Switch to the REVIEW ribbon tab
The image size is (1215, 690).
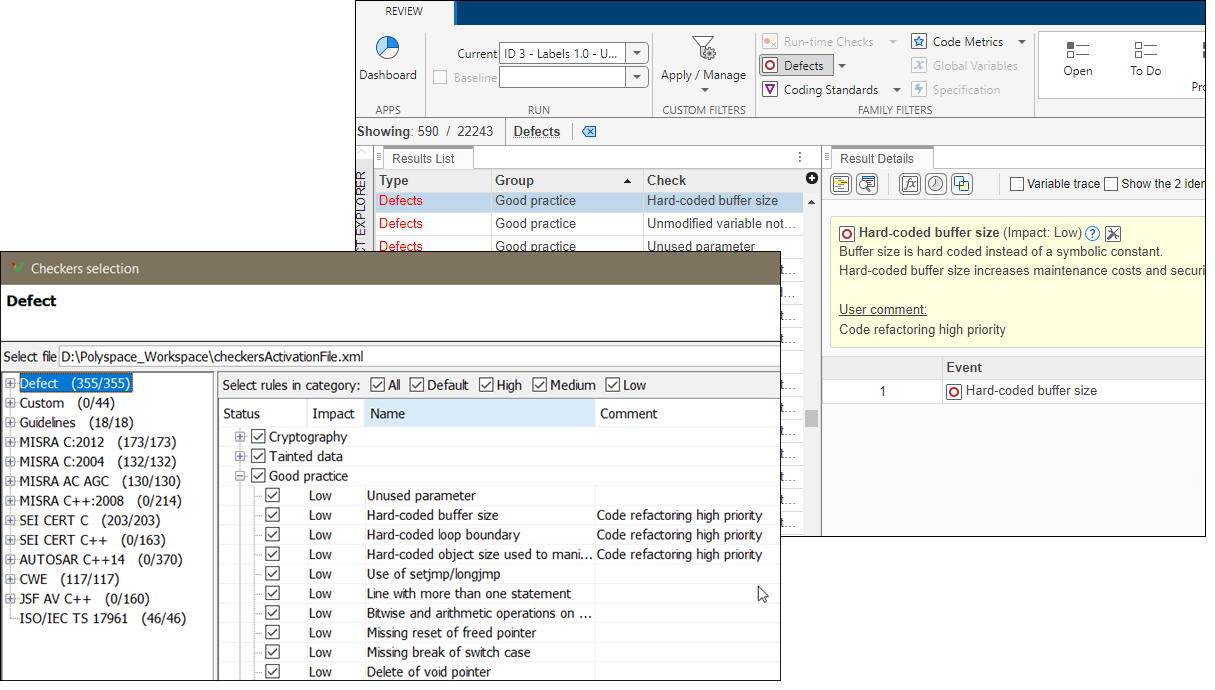[404, 12]
